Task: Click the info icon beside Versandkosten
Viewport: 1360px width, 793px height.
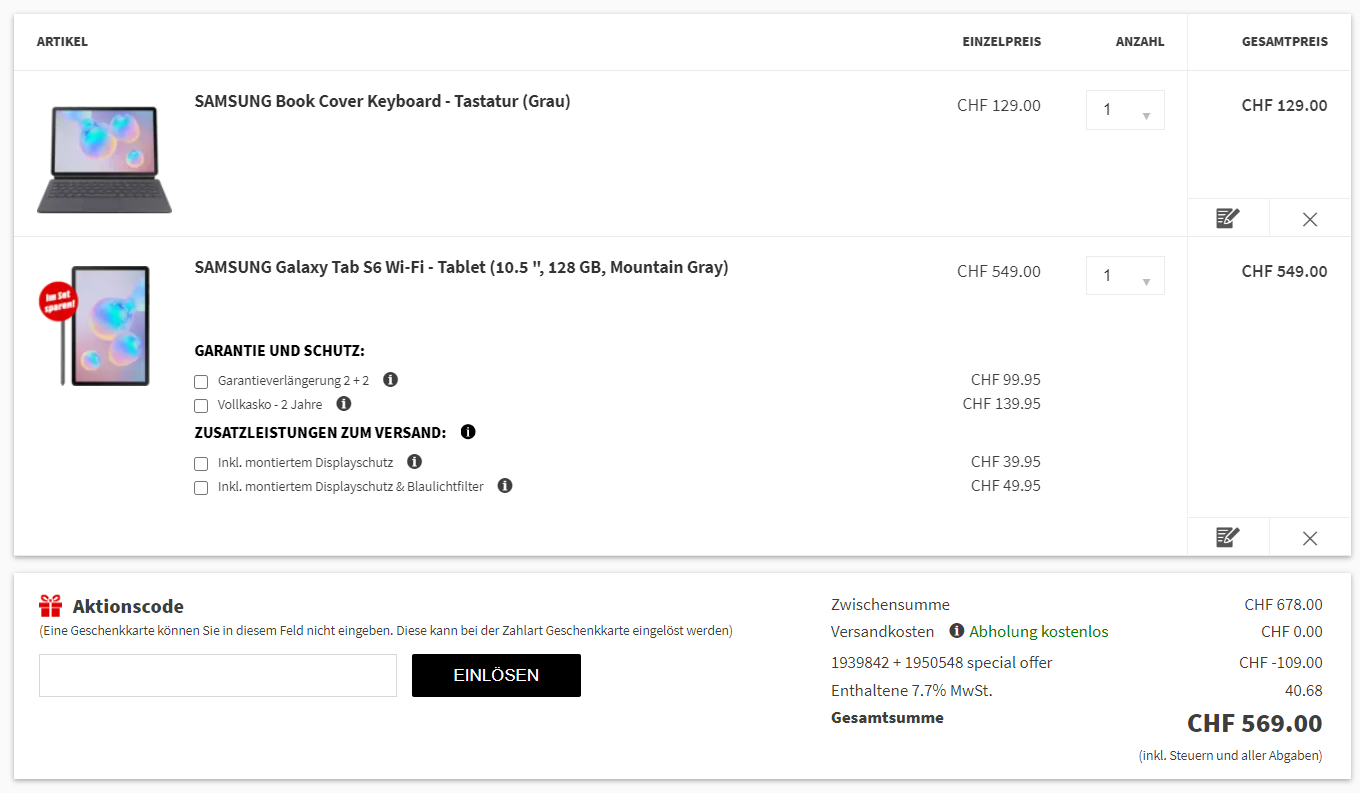Action: [957, 631]
